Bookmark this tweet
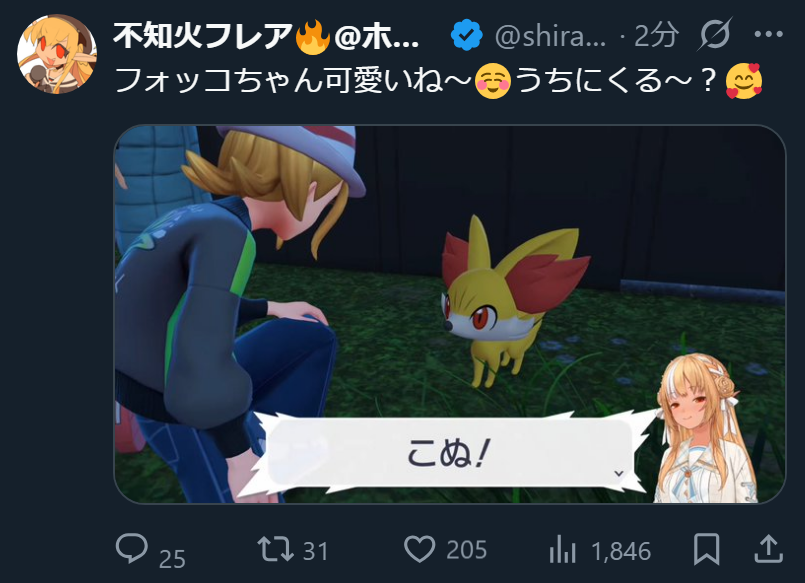 706,549
